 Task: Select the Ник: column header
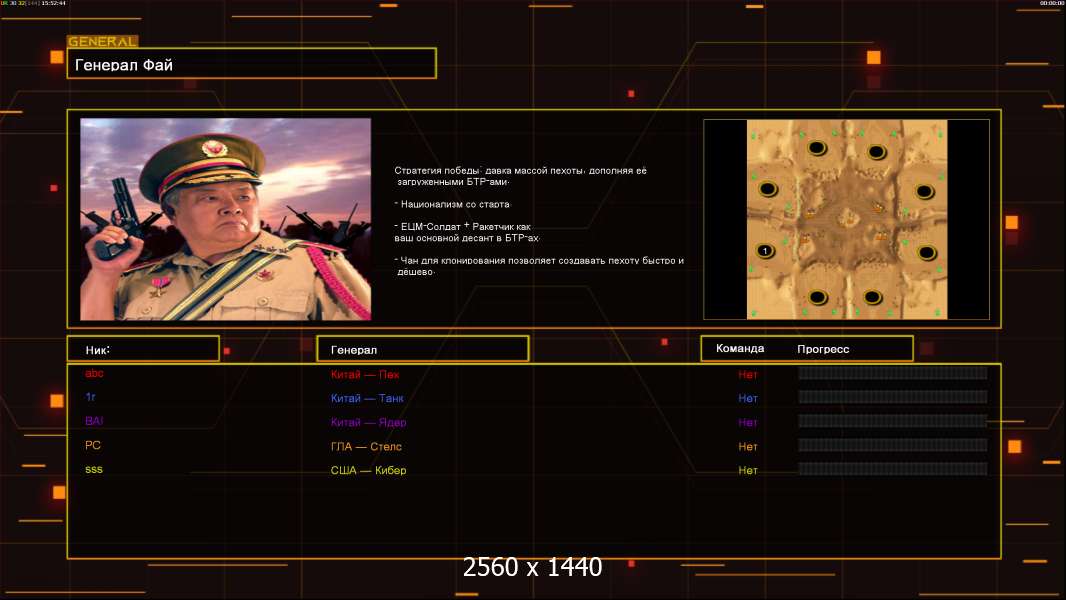pos(142,349)
